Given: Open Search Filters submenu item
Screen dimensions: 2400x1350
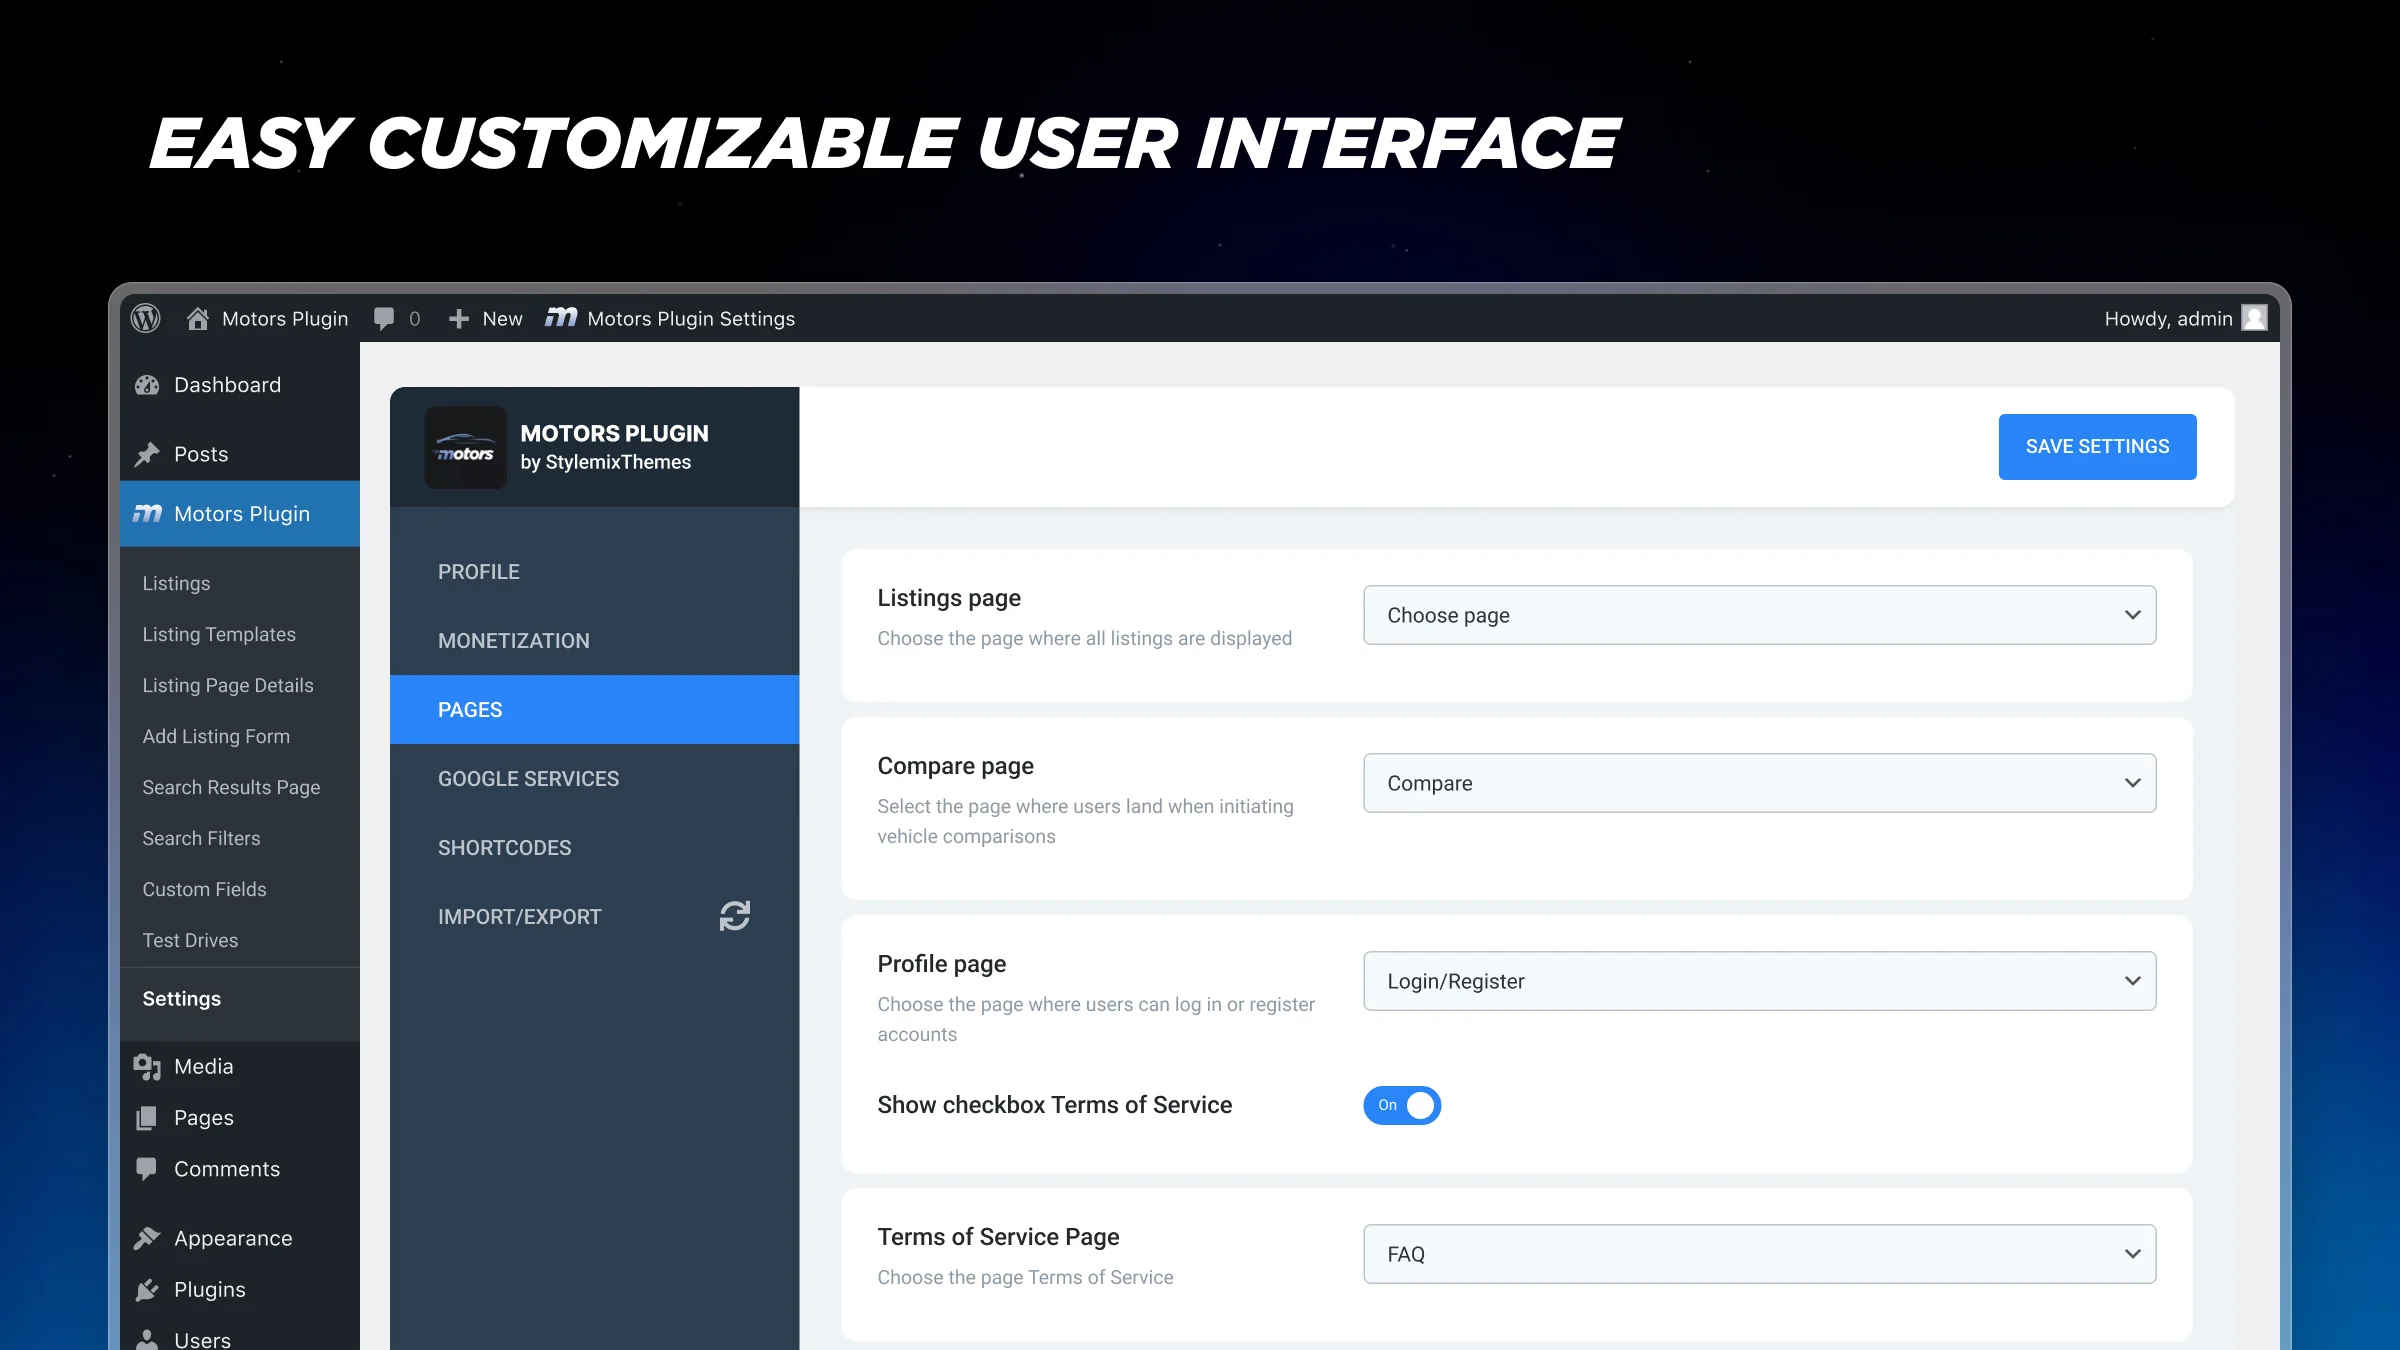Looking at the screenshot, I should pos(201,838).
